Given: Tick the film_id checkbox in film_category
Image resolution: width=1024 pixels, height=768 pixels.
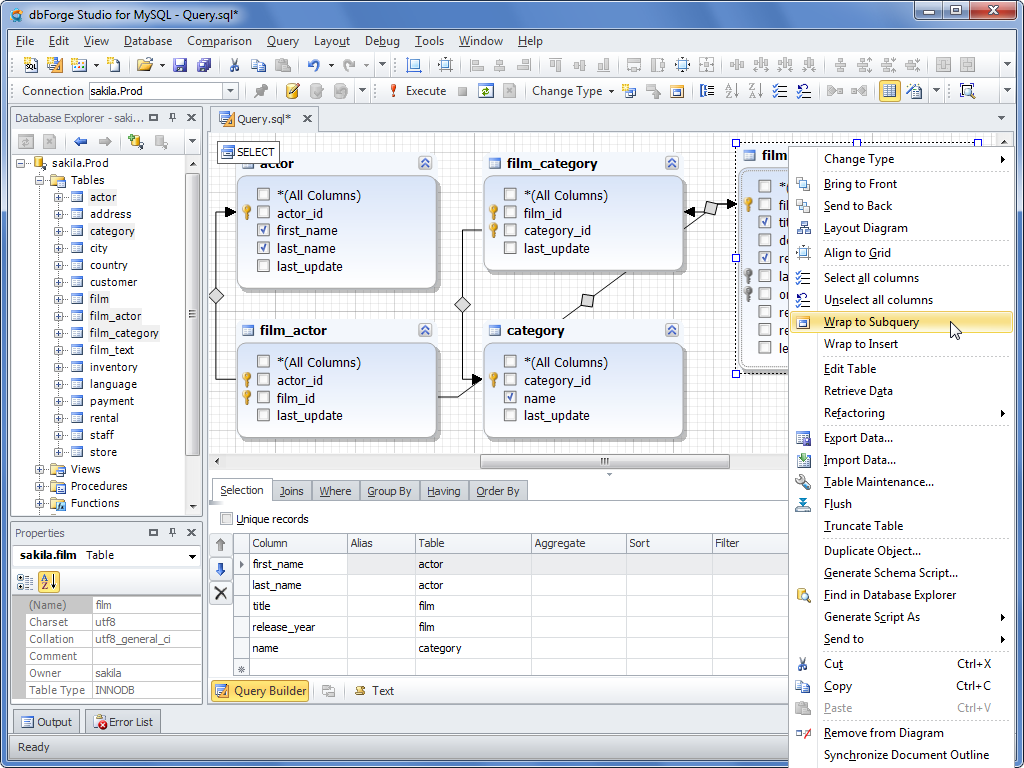Looking at the screenshot, I should click(510, 213).
